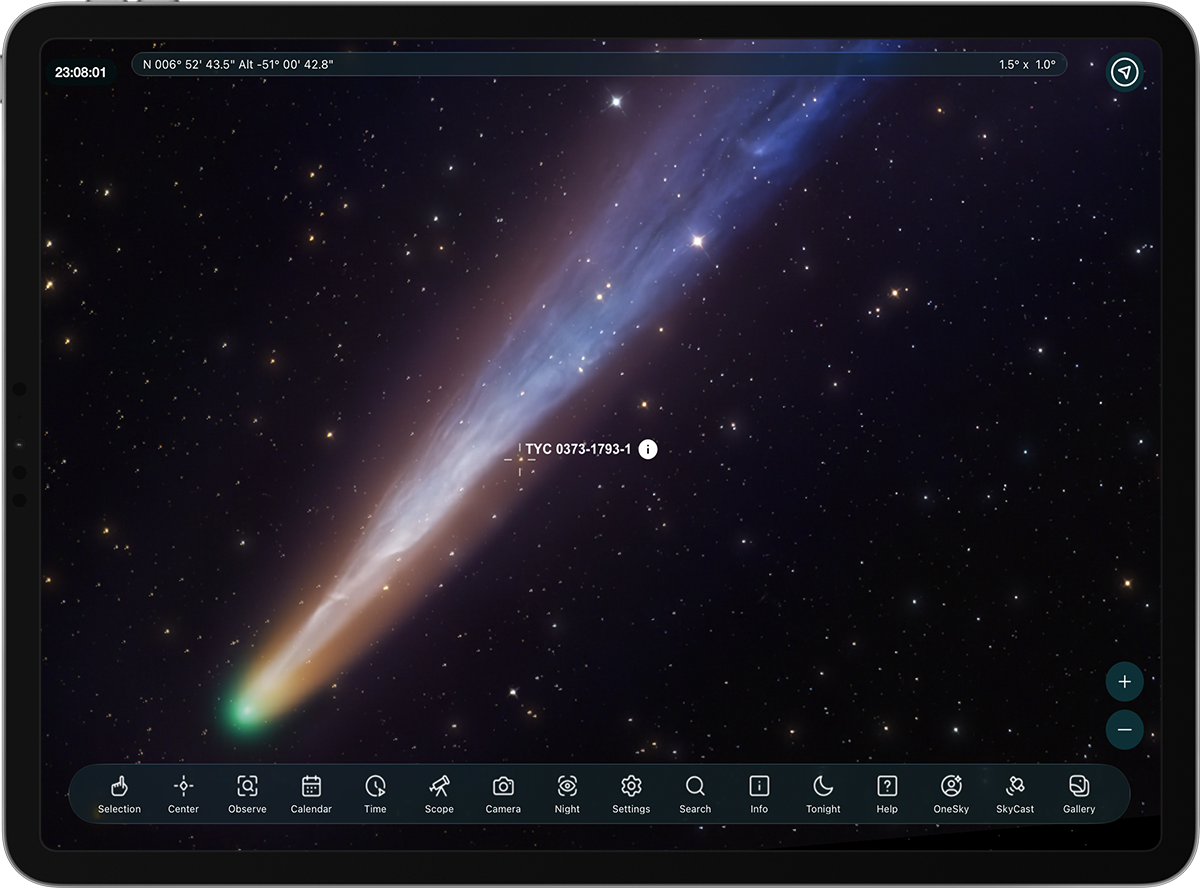Launch SkyCast from toolbar
This screenshot has height=888, width=1200.
click(1015, 794)
